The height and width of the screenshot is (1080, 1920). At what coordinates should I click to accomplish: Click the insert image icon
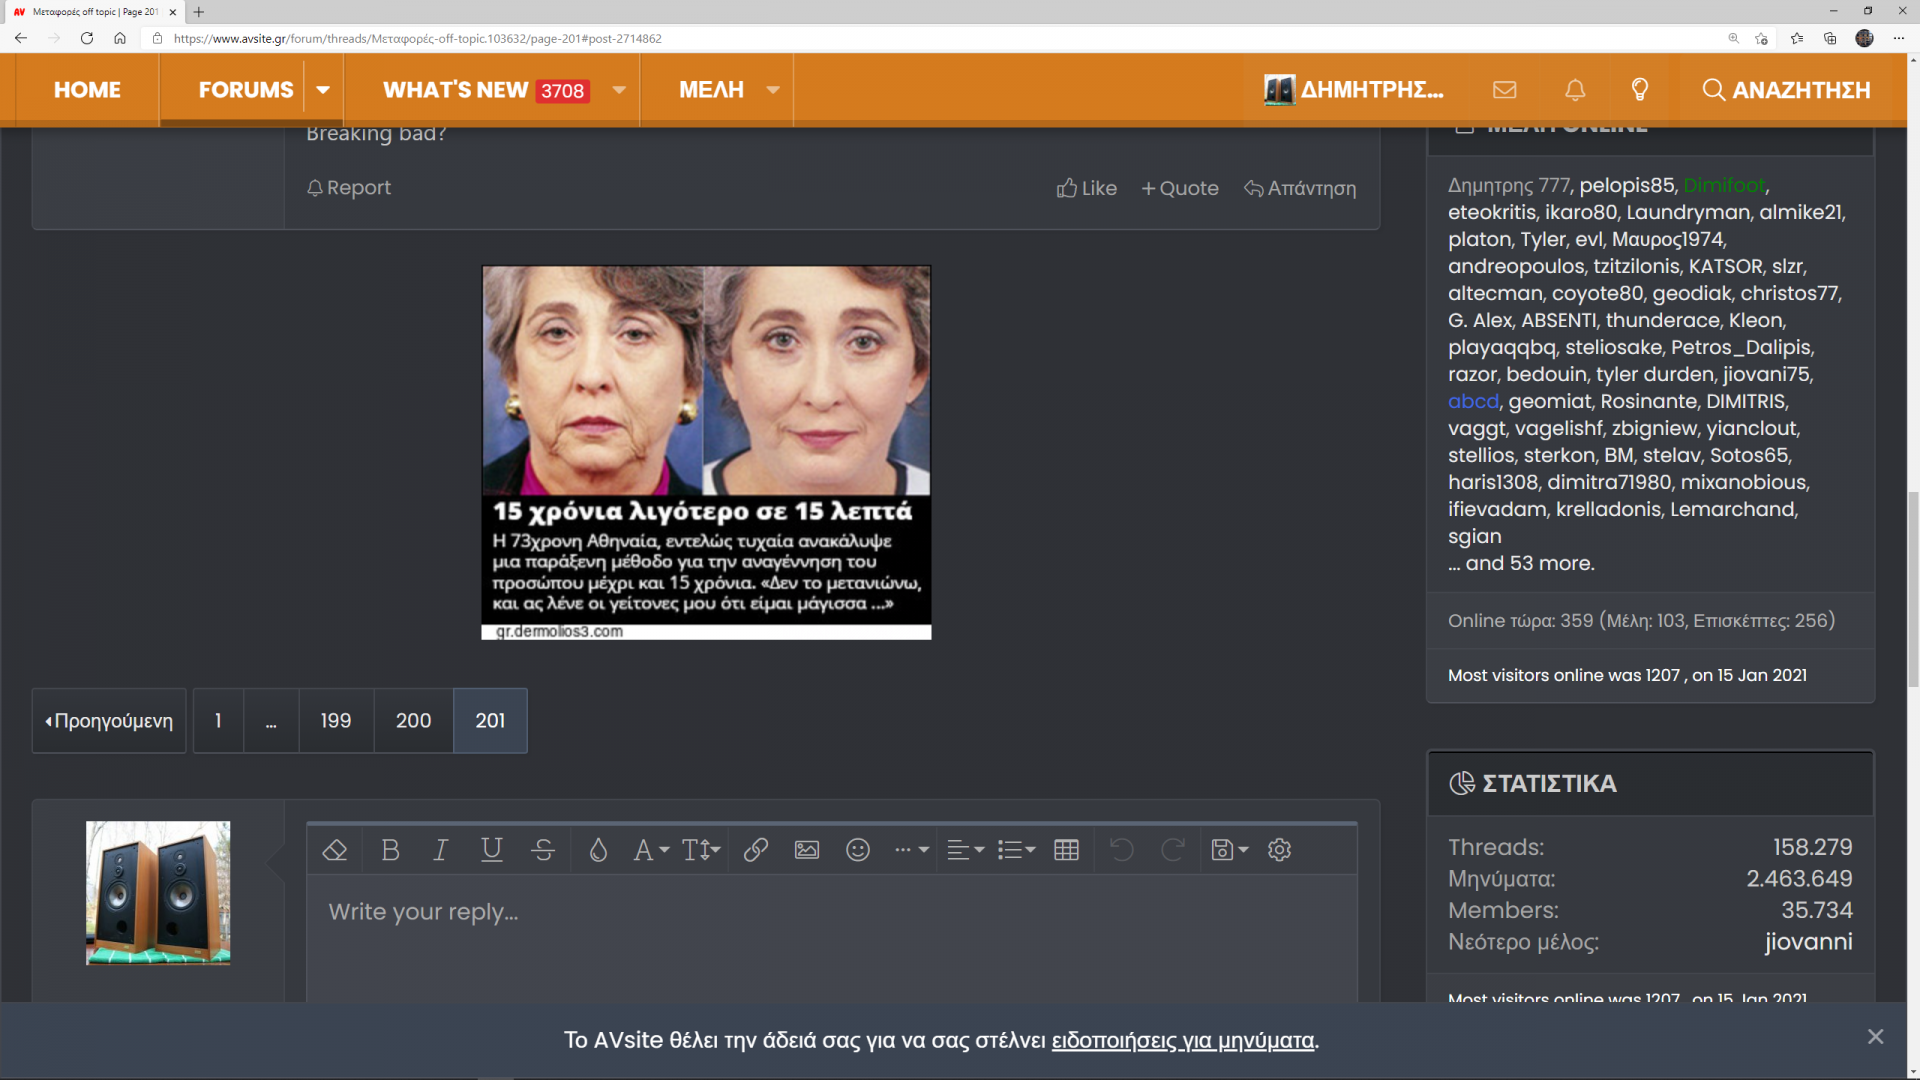(x=807, y=850)
